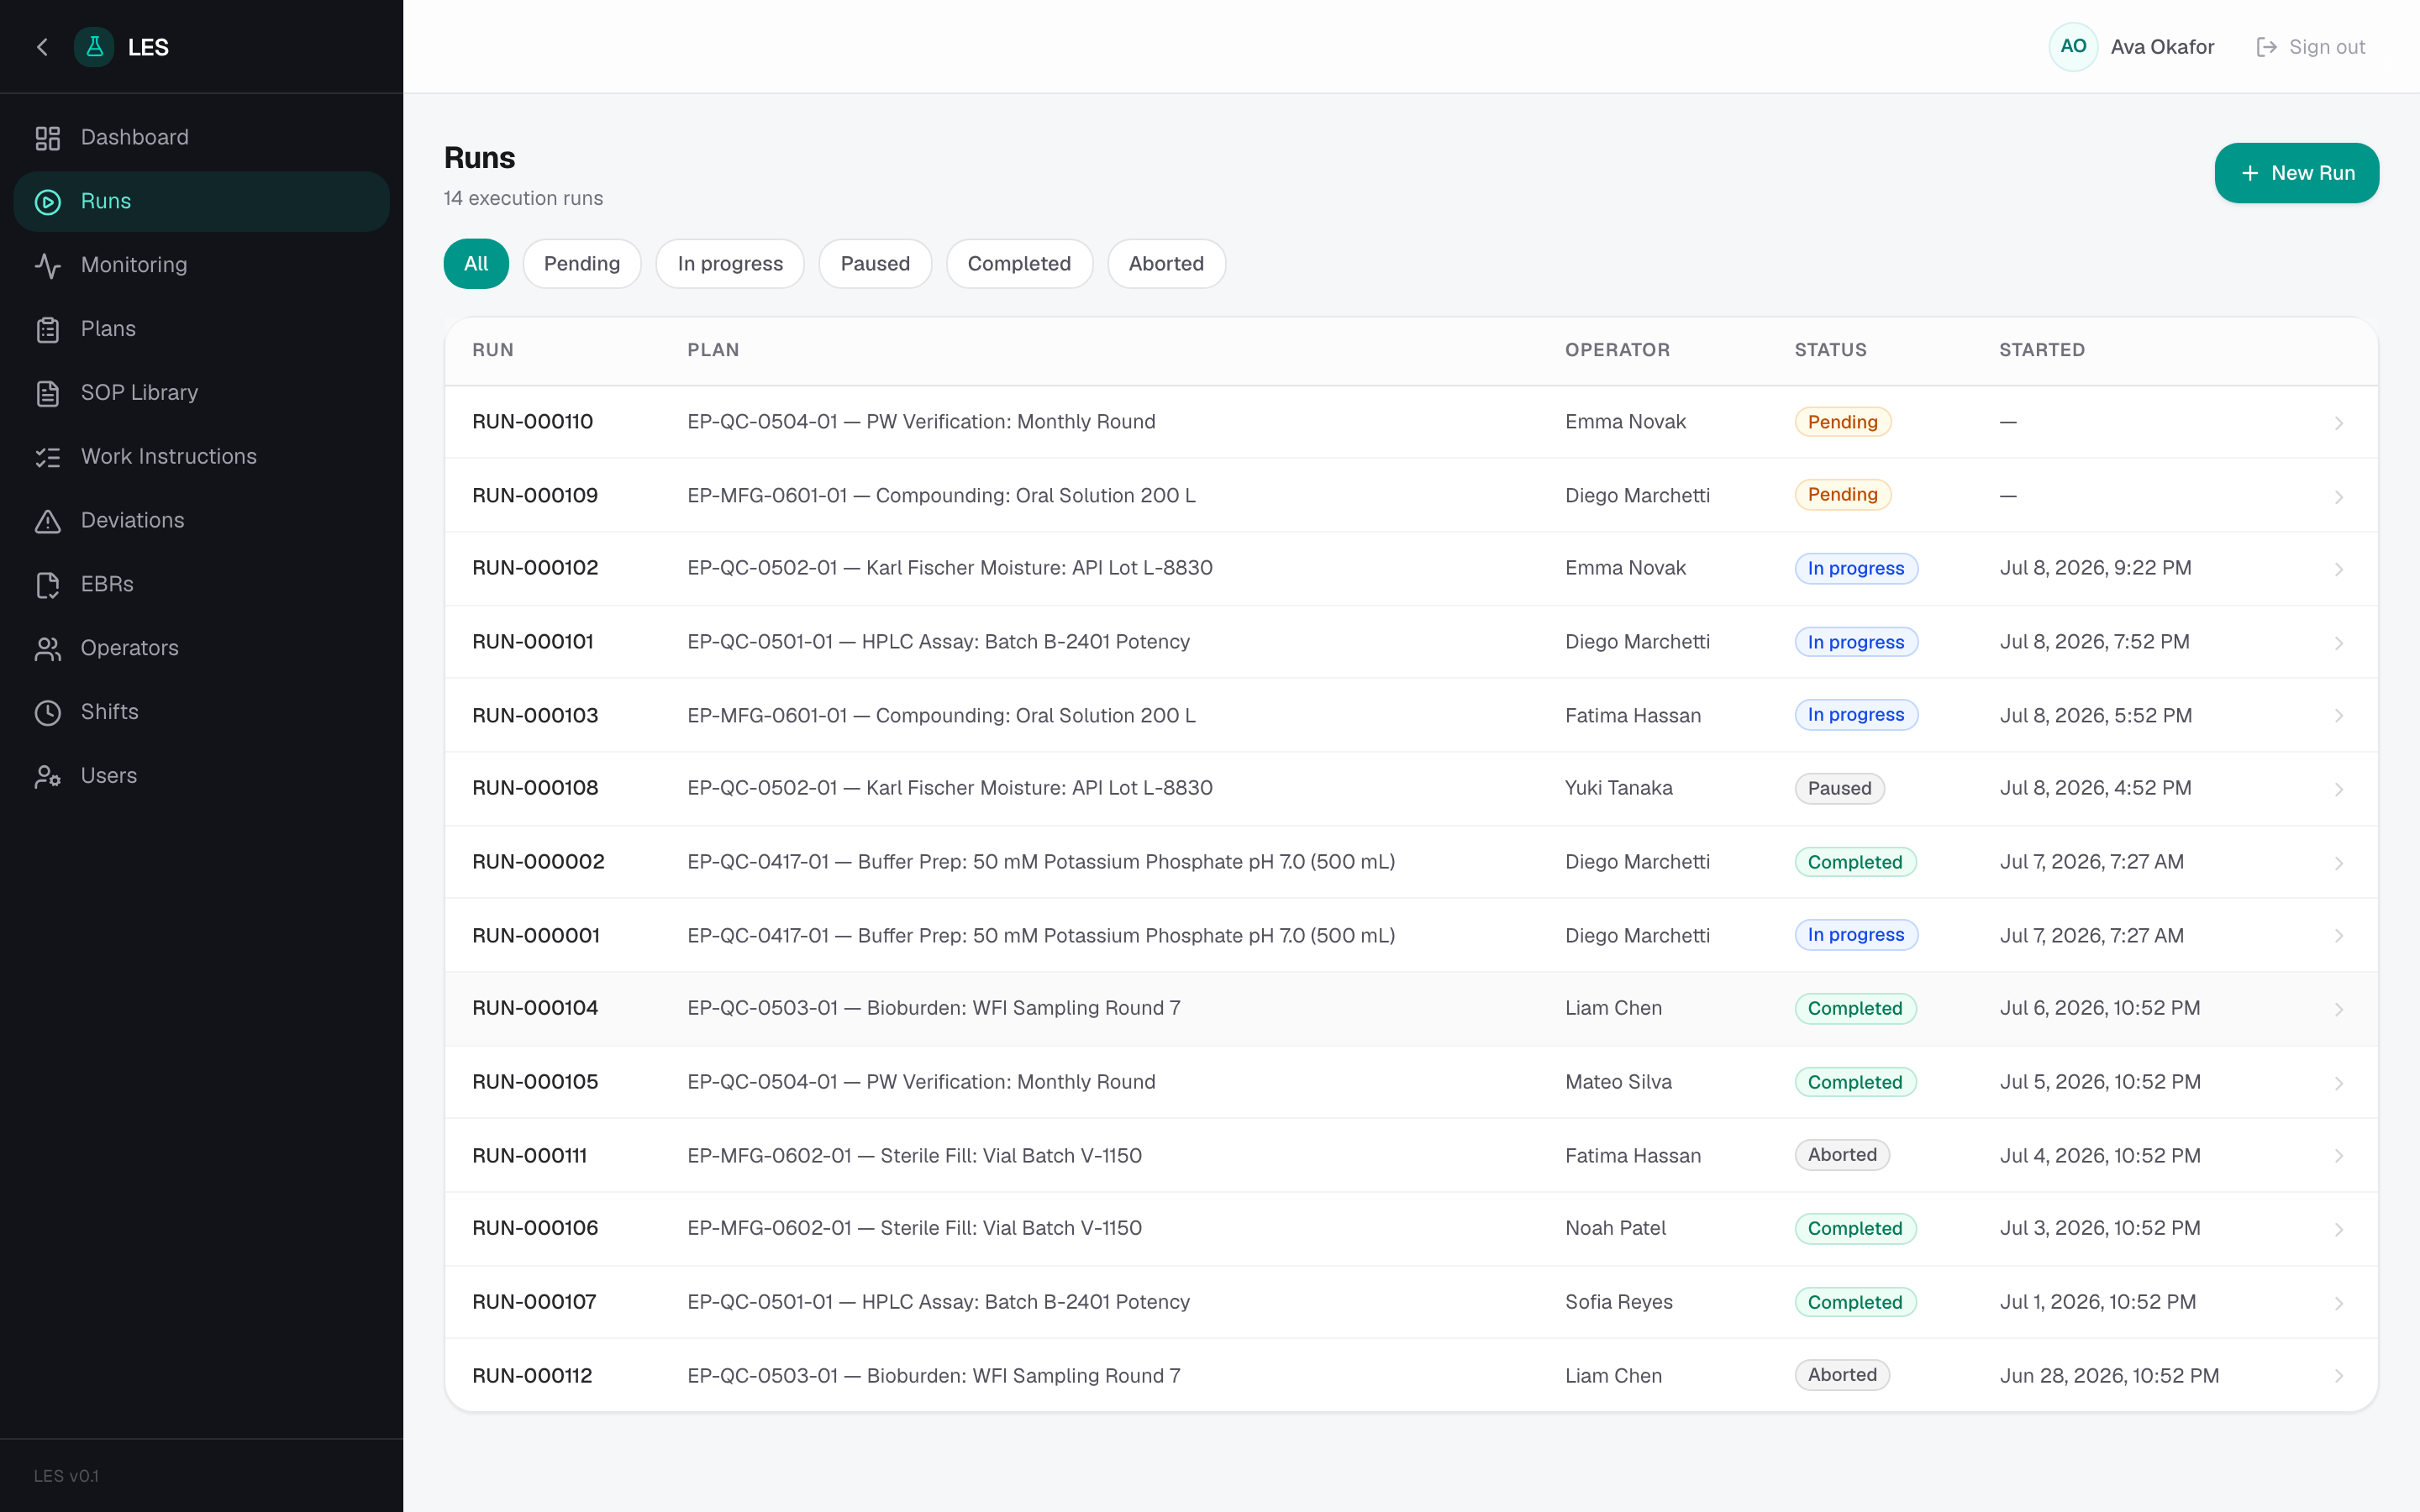Open chevron for RUN-000108
2420x1512 pixels.
click(2338, 789)
